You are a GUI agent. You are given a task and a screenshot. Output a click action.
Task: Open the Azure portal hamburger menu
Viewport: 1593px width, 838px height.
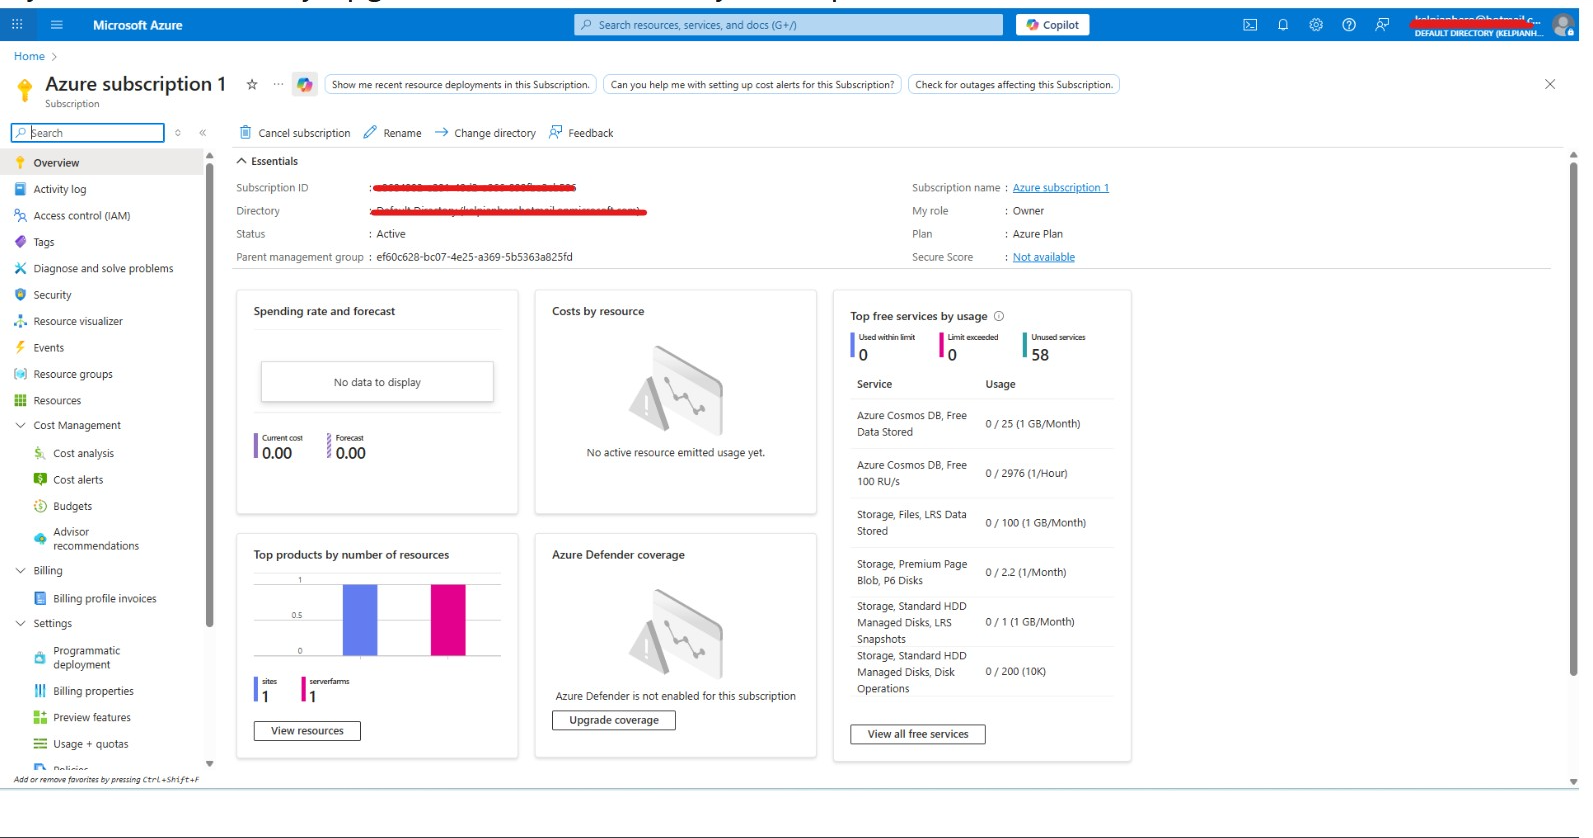56,25
